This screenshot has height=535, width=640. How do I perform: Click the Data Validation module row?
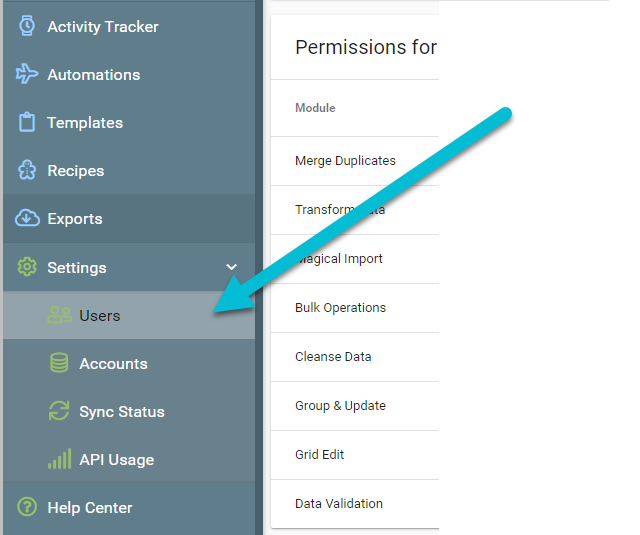pyautogui.click(x=355, y=504)
